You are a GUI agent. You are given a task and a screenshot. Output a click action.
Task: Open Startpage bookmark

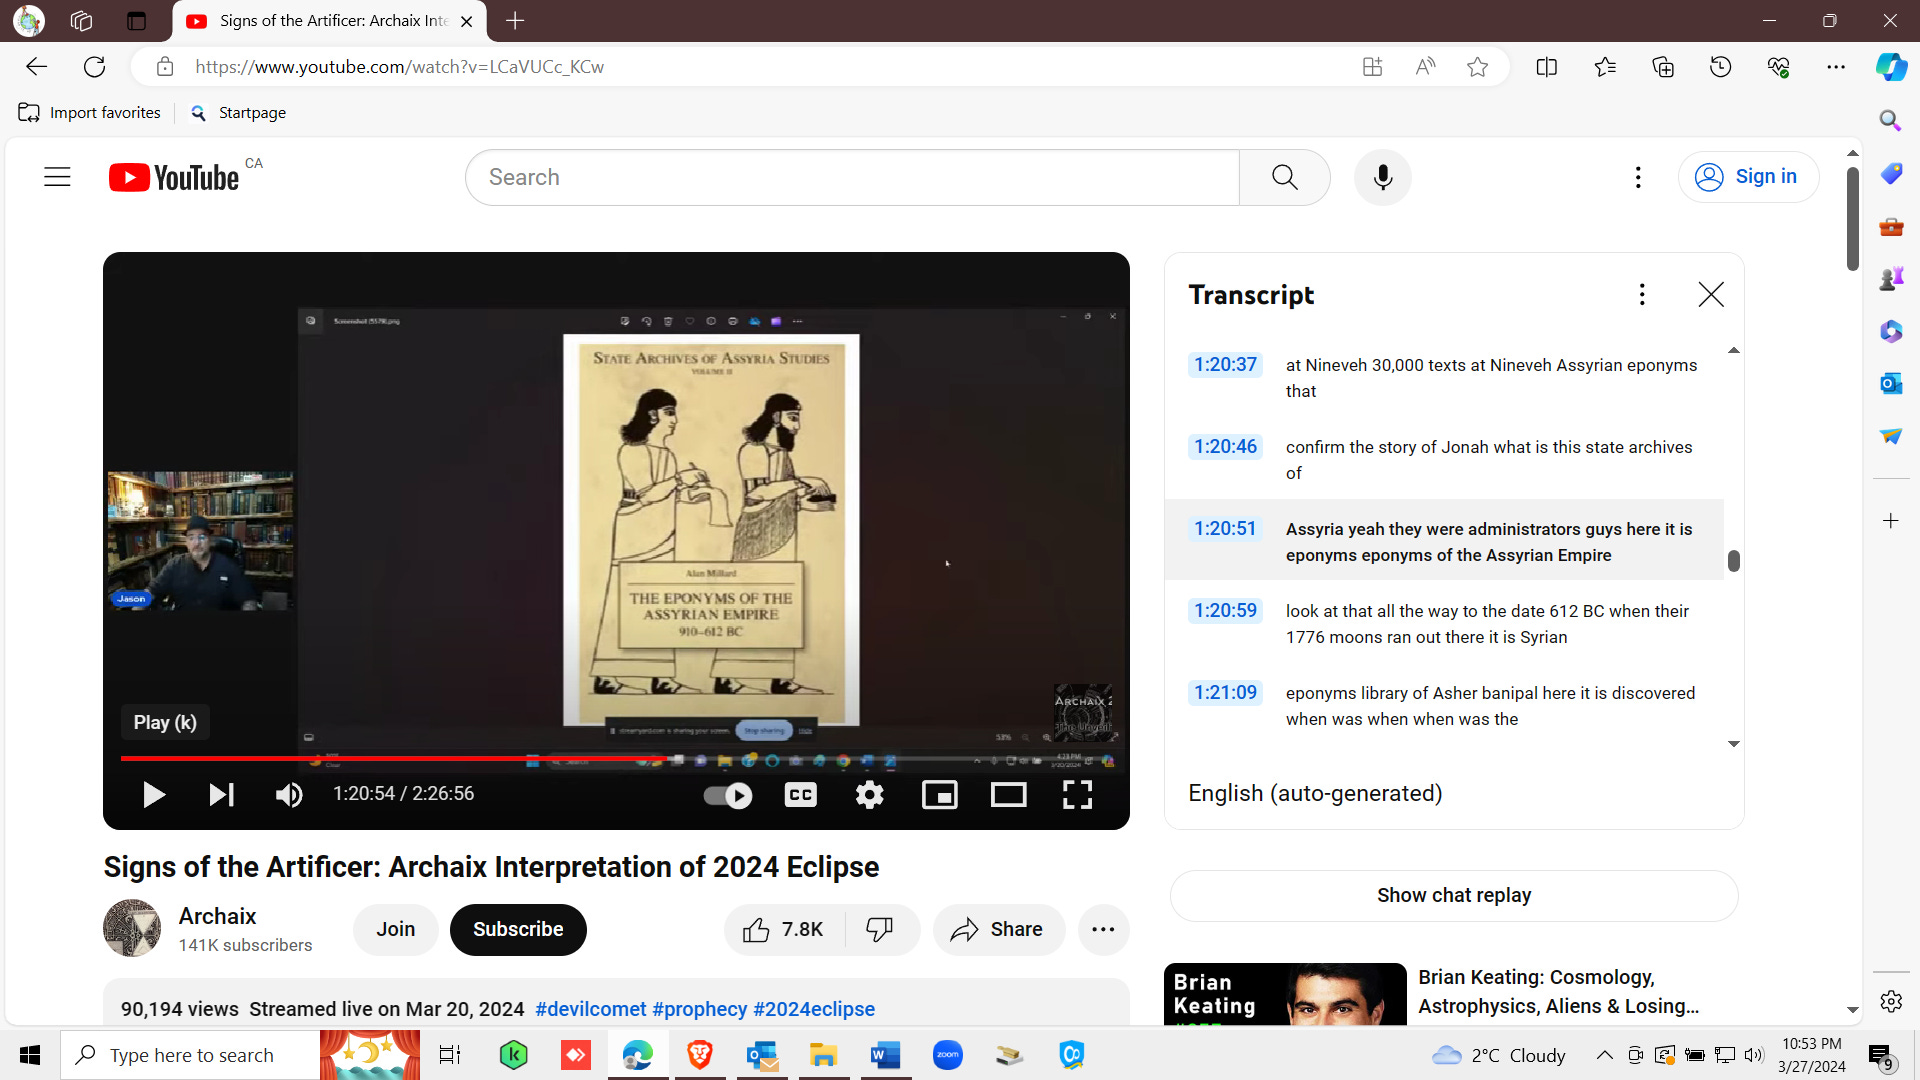pyautogui.click(x=238, y=113)
